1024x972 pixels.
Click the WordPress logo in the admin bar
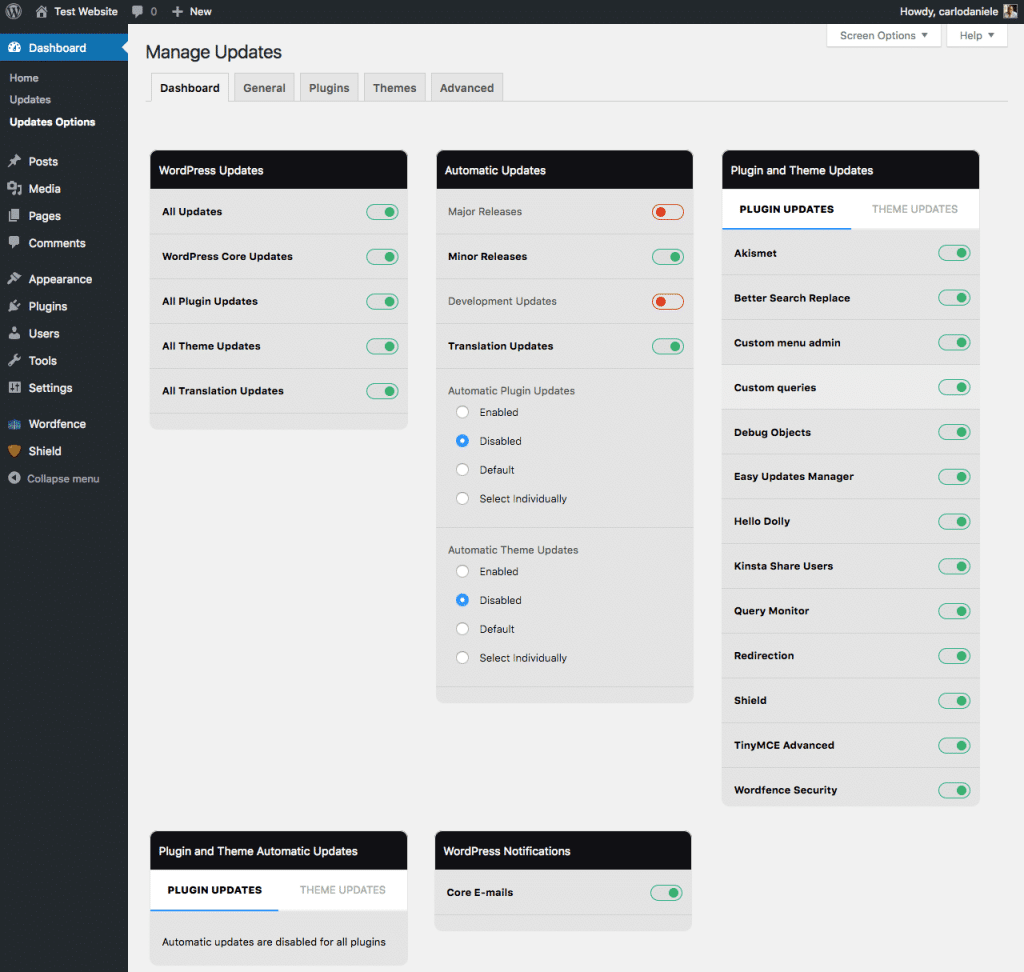tap(13, 11)
